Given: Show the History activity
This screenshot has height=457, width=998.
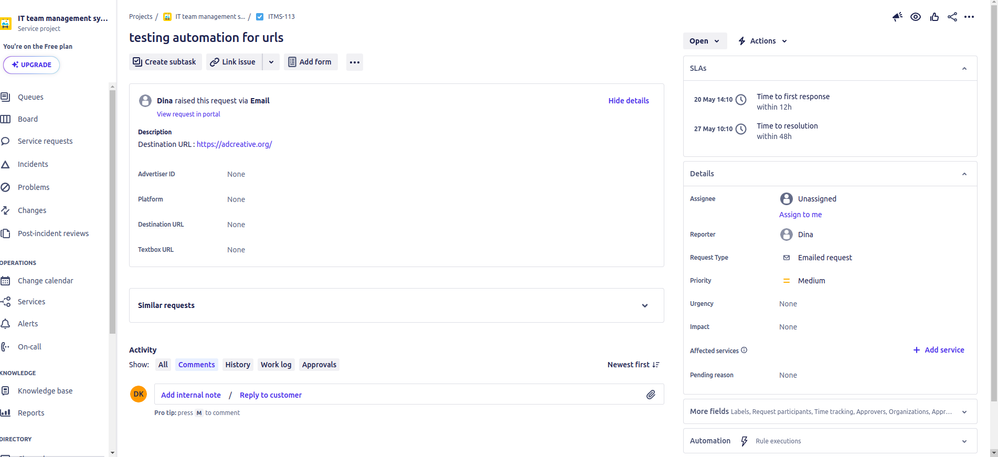Looking at the screenshot, I should pos(237,365).
